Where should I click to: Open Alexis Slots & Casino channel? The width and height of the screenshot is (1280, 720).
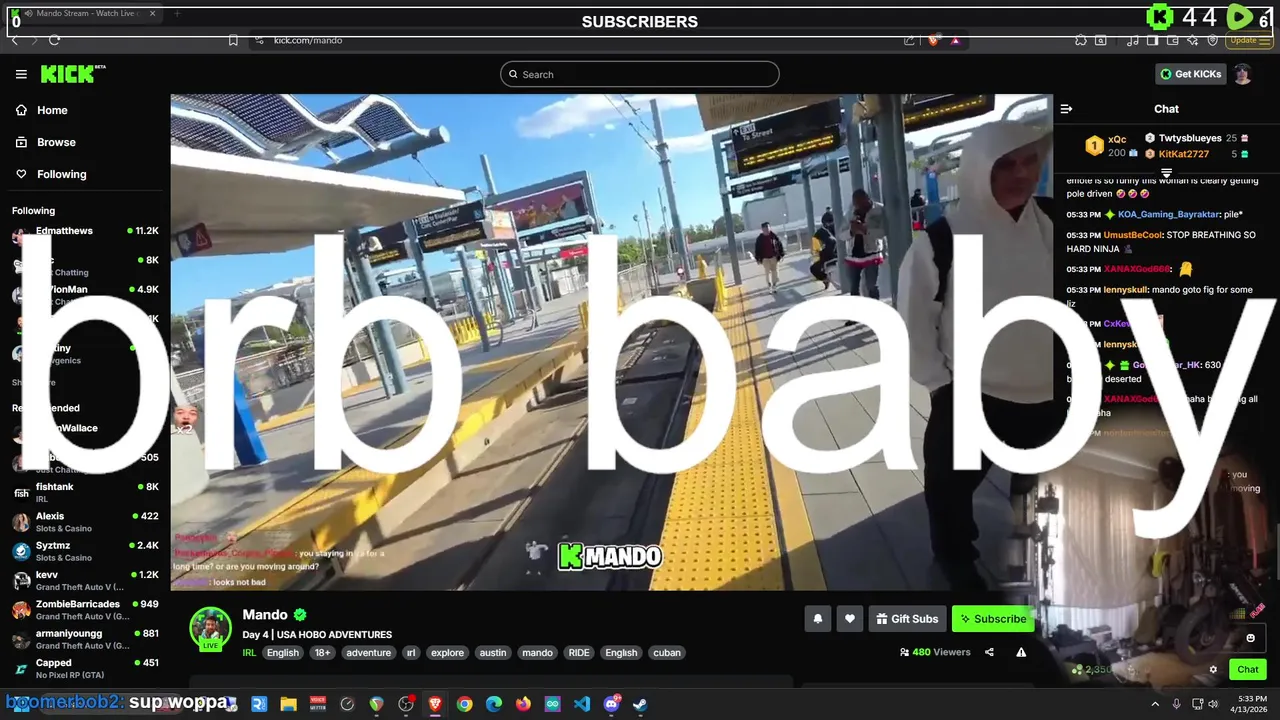(85, 521)
